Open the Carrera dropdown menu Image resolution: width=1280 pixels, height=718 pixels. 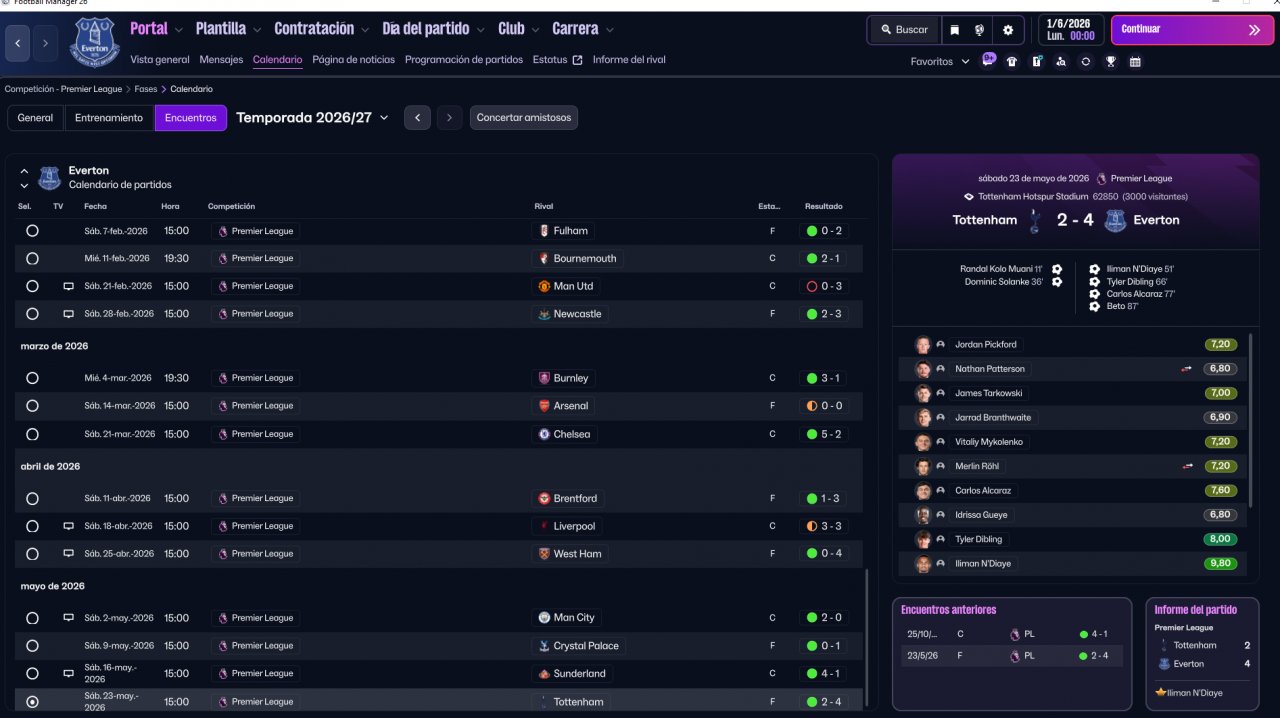[x=583, y=29]
